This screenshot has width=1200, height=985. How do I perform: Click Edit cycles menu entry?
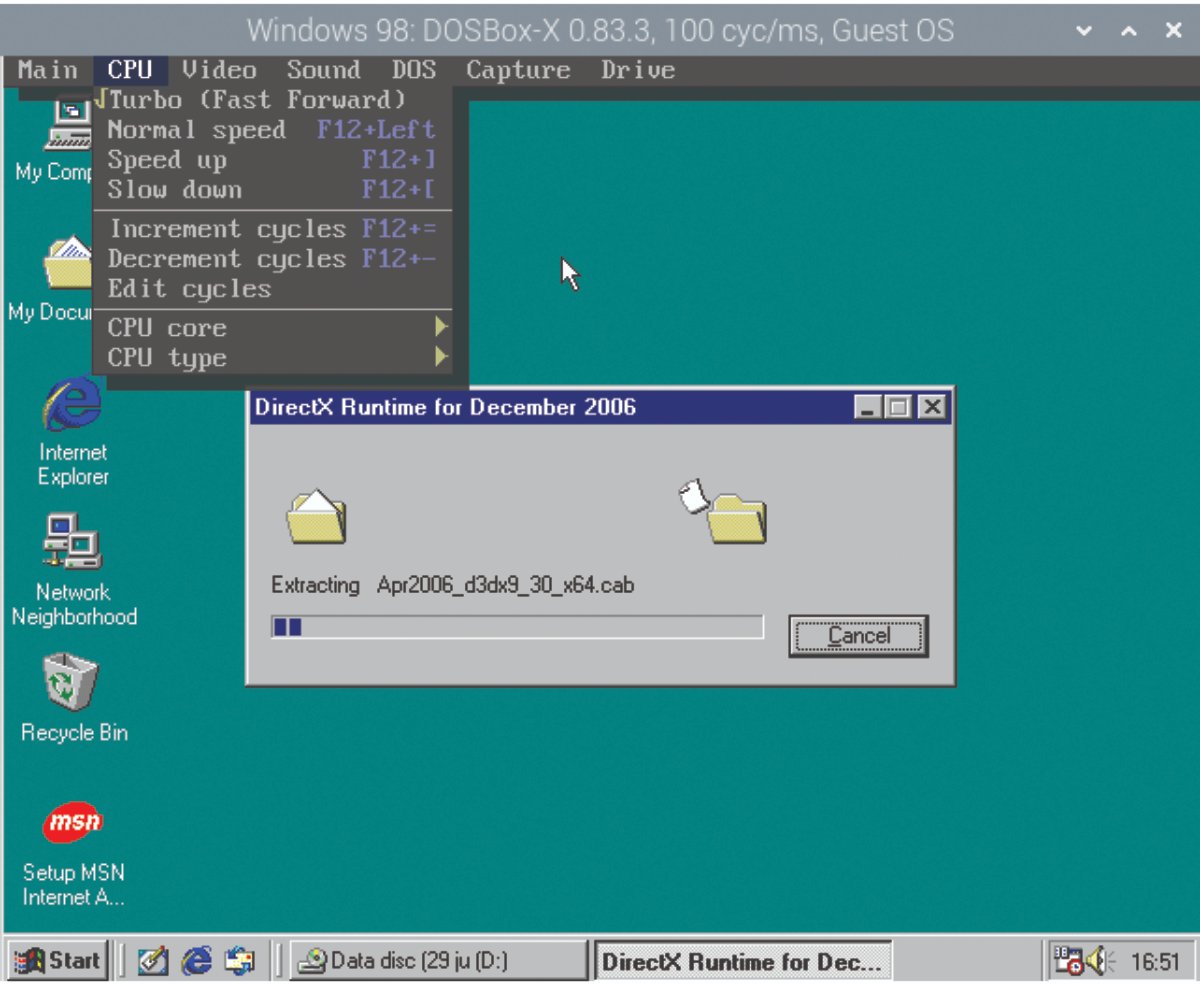(x=272, y=289)
